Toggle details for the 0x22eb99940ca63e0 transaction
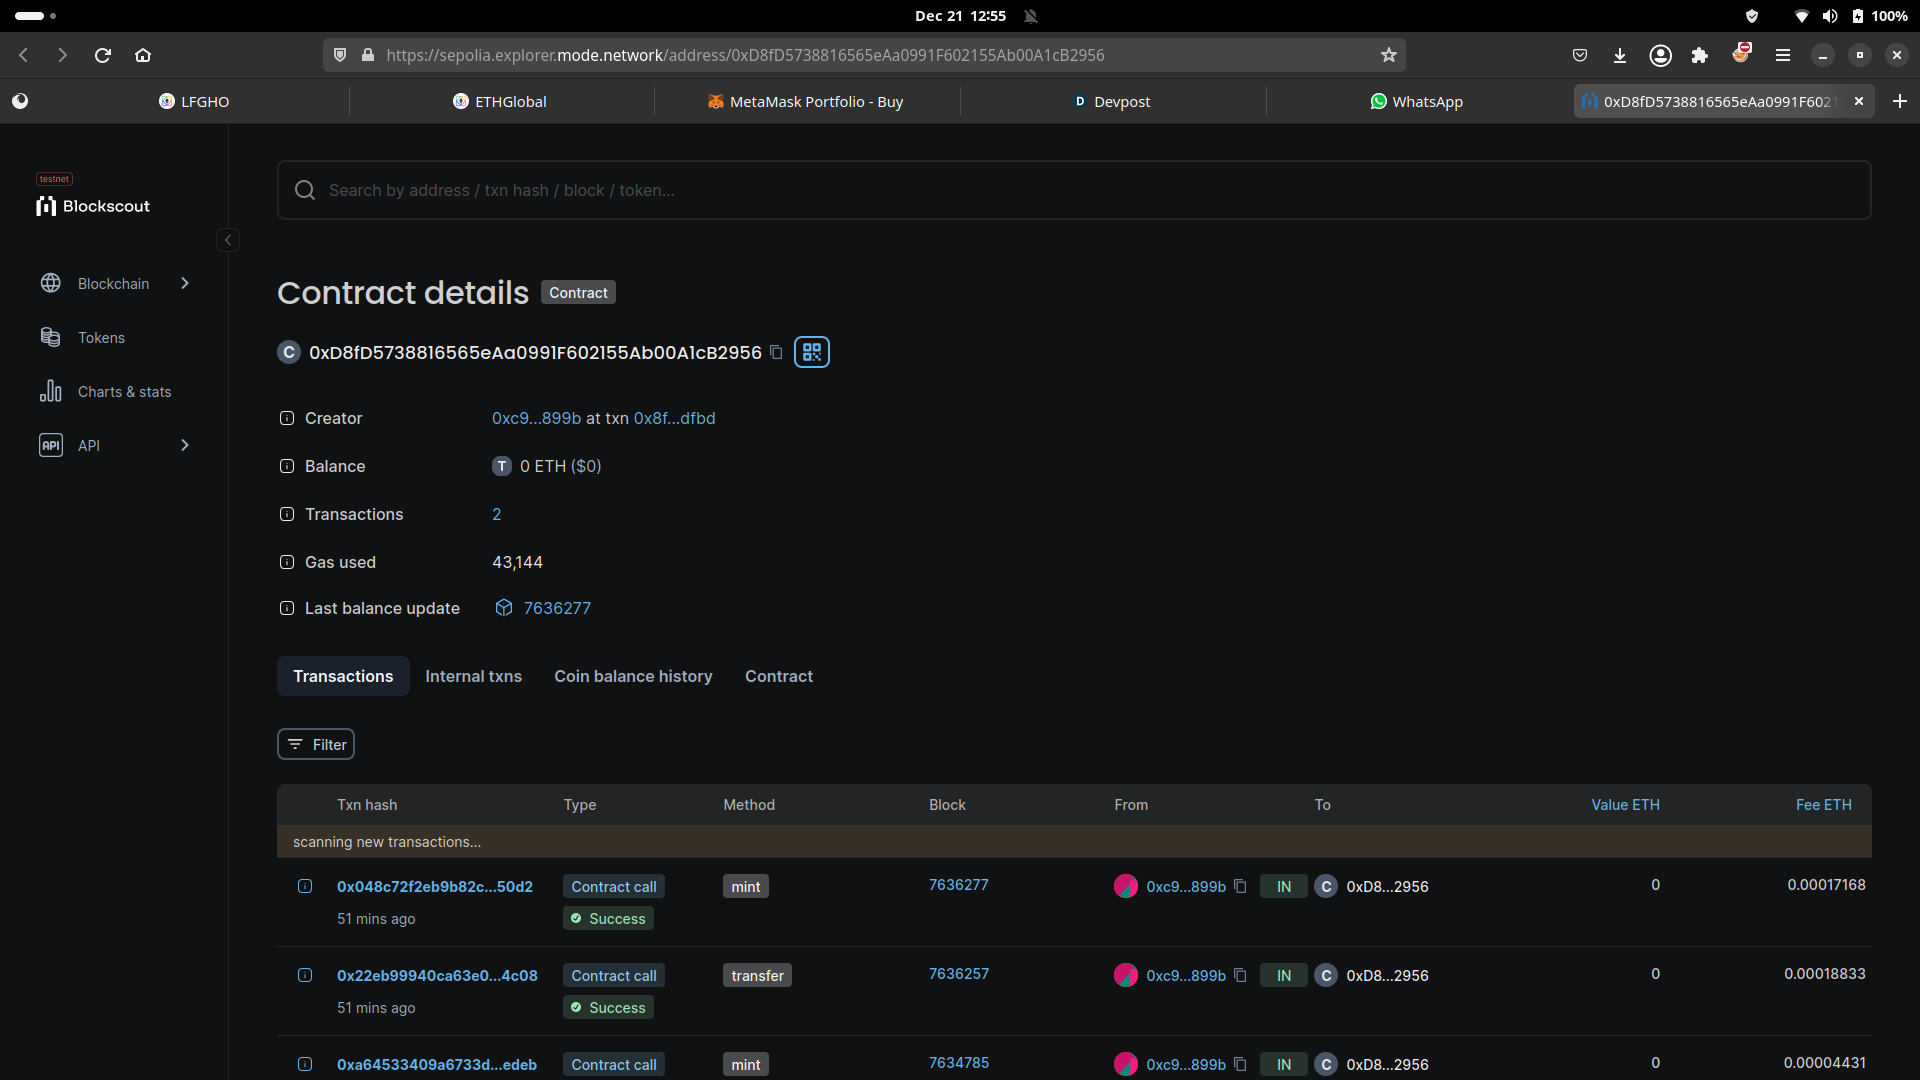The height and width of the screenshot is (1080, 1920). 305,975
